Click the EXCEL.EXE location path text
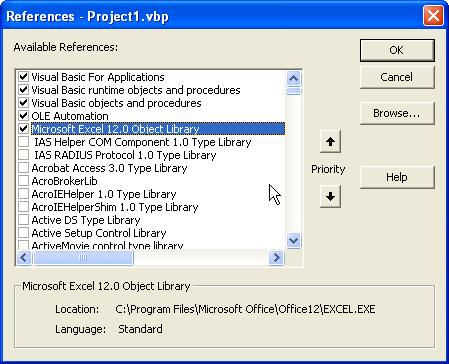 (x=245, y=309)
